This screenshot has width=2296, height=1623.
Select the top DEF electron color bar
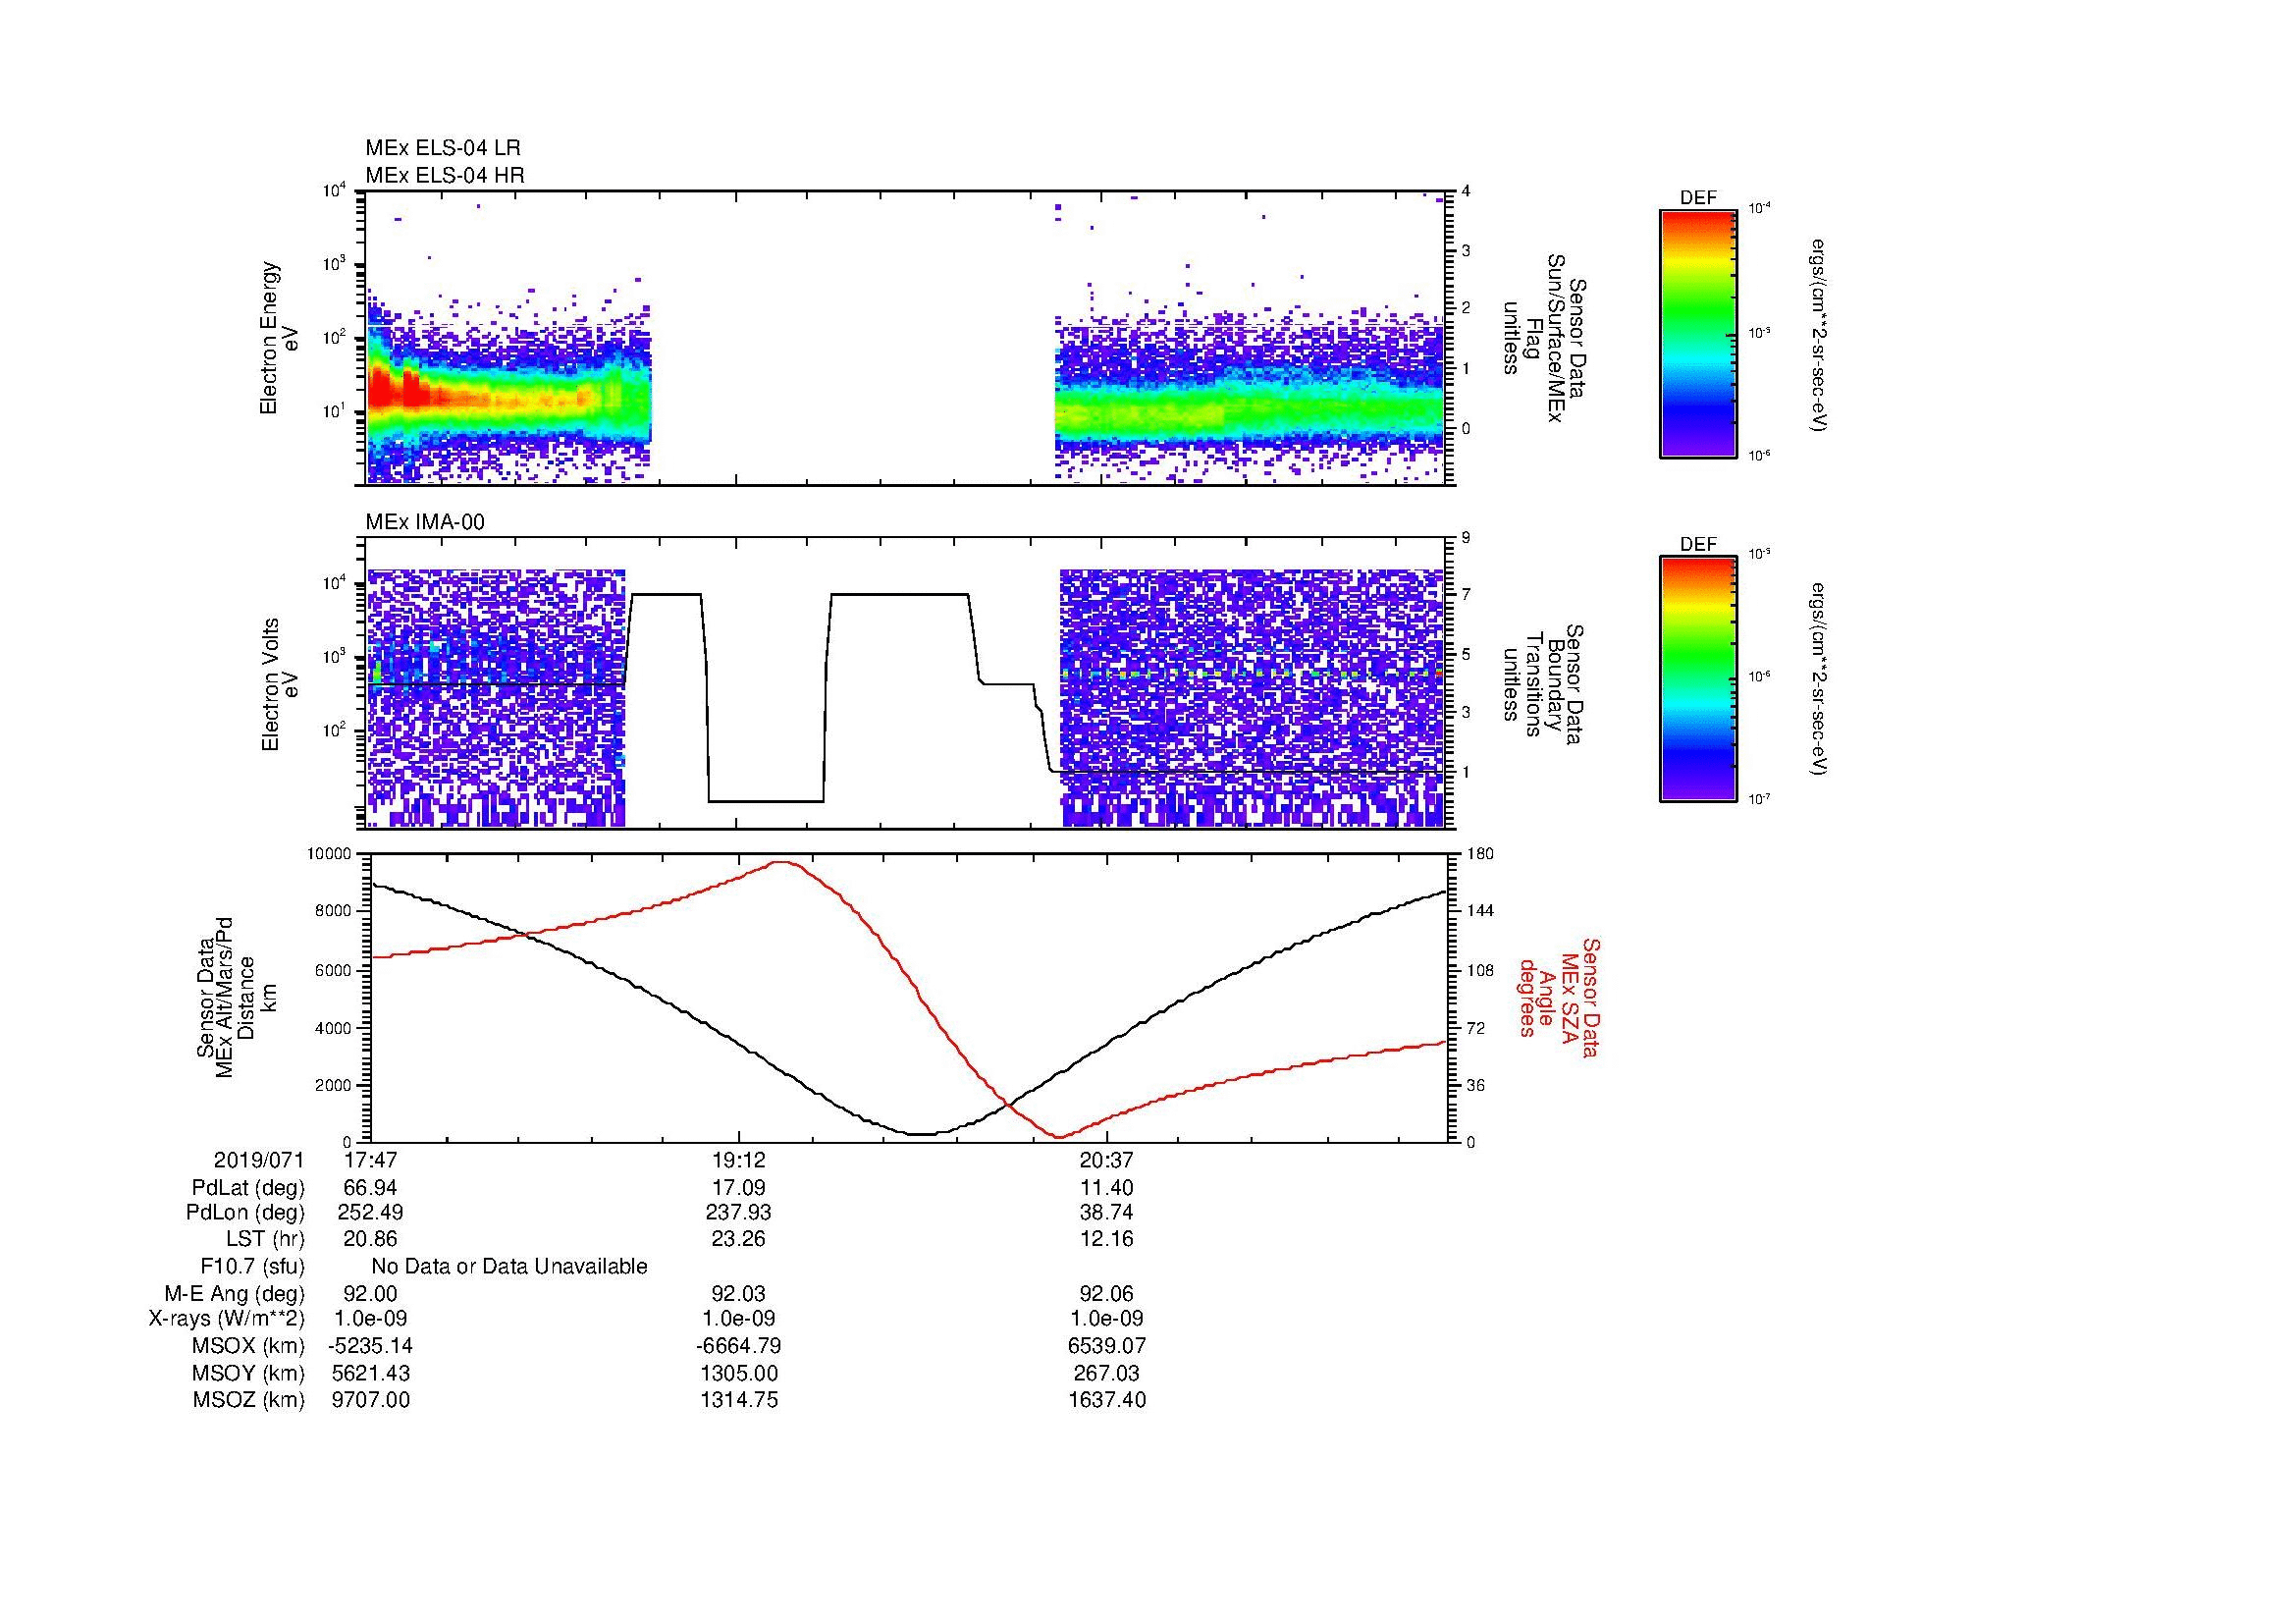1698,333
